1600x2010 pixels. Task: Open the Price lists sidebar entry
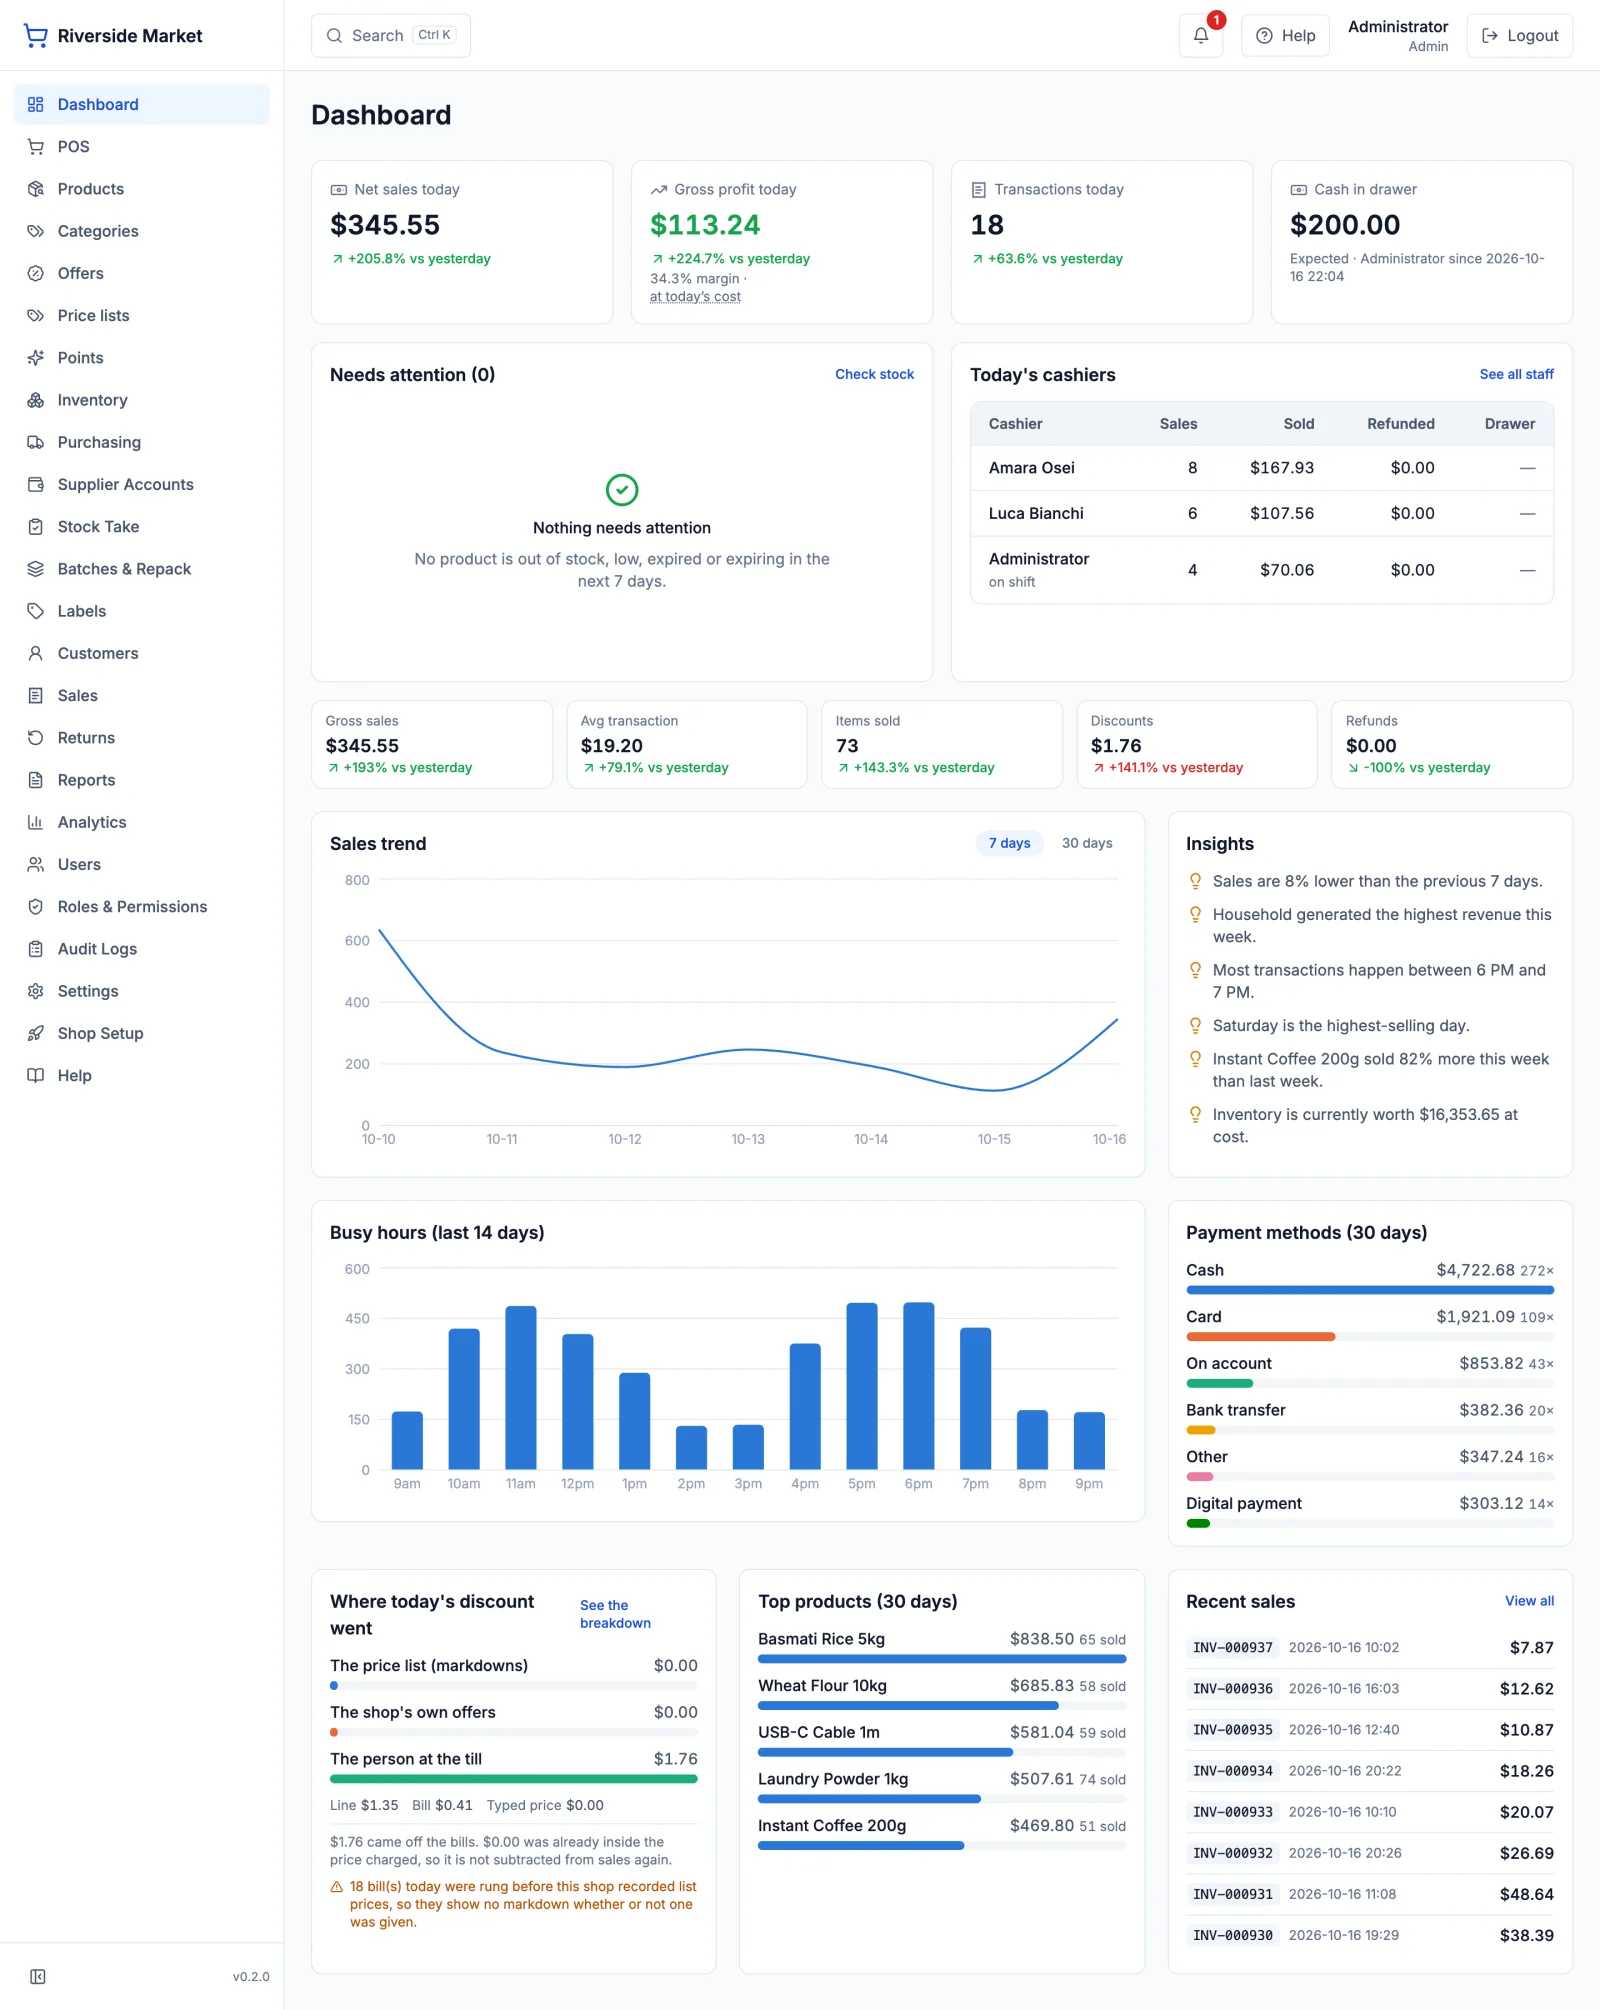point(142,316)
